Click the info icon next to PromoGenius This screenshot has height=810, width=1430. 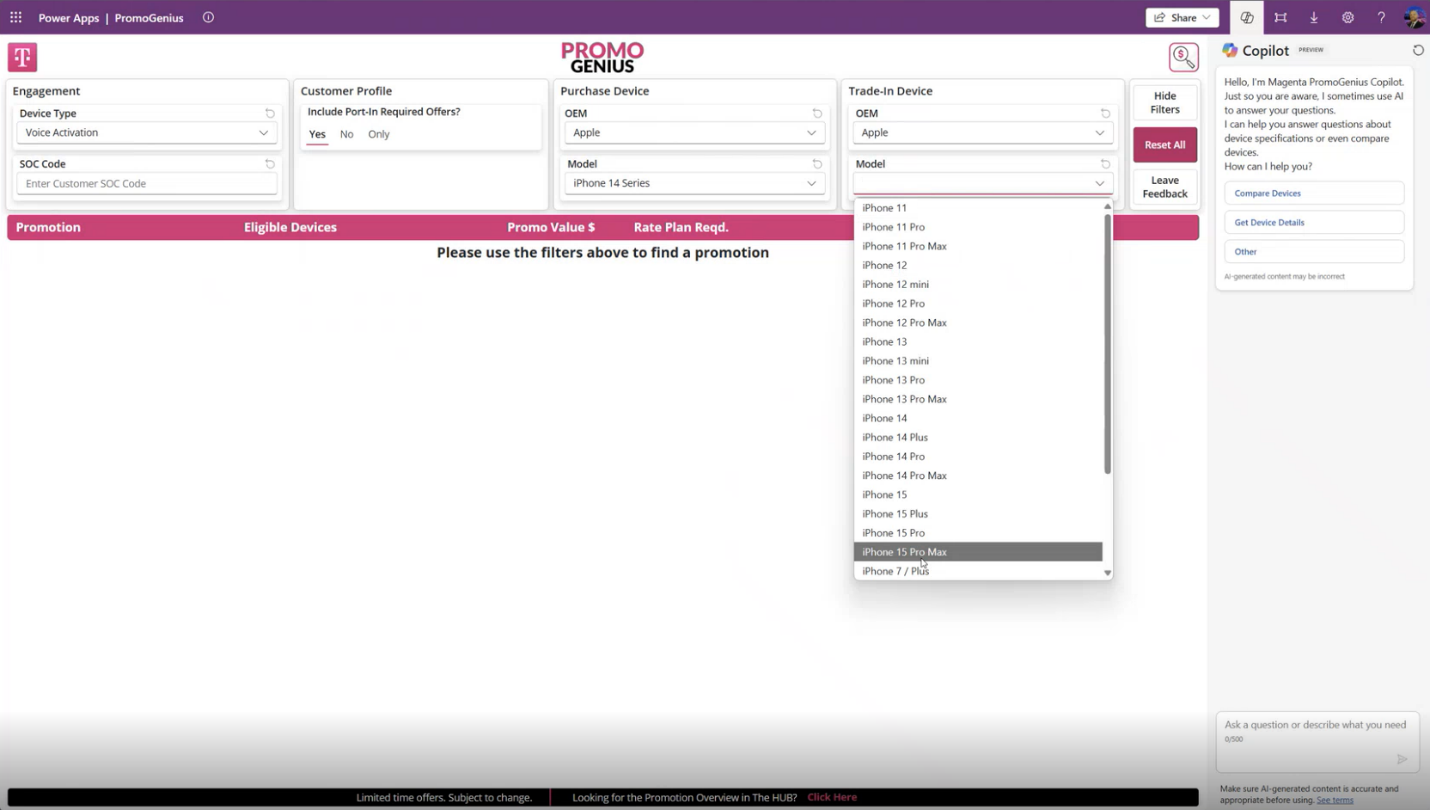pyautogui.click(x=208, y=17)
